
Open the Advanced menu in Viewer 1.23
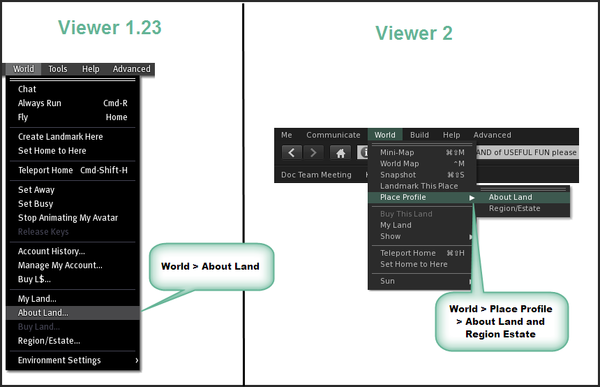131,69
